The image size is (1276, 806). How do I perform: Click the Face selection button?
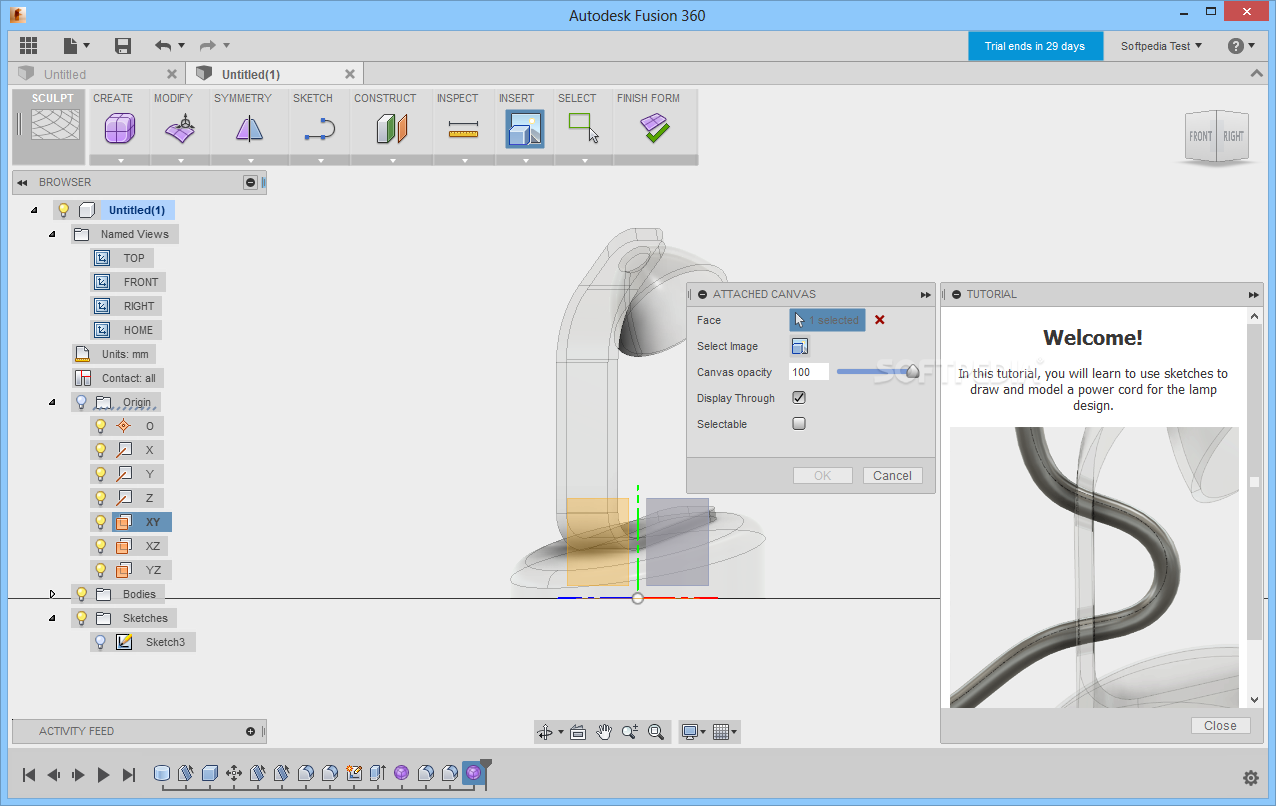pos(827,320)
